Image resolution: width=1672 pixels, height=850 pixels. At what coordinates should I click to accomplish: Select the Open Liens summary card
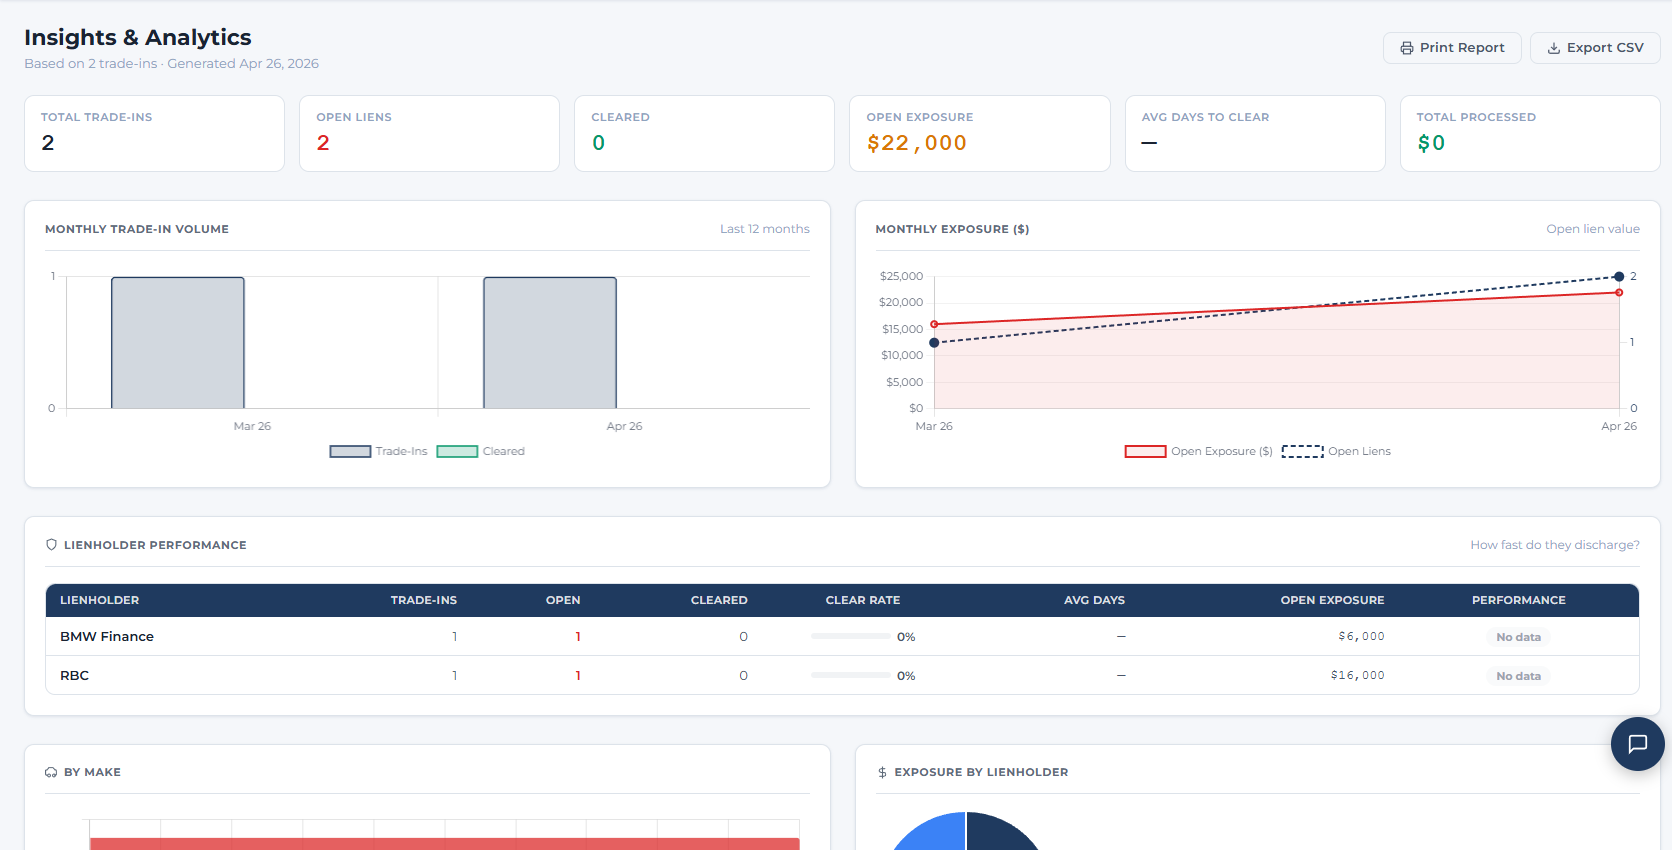pos(429,133)
